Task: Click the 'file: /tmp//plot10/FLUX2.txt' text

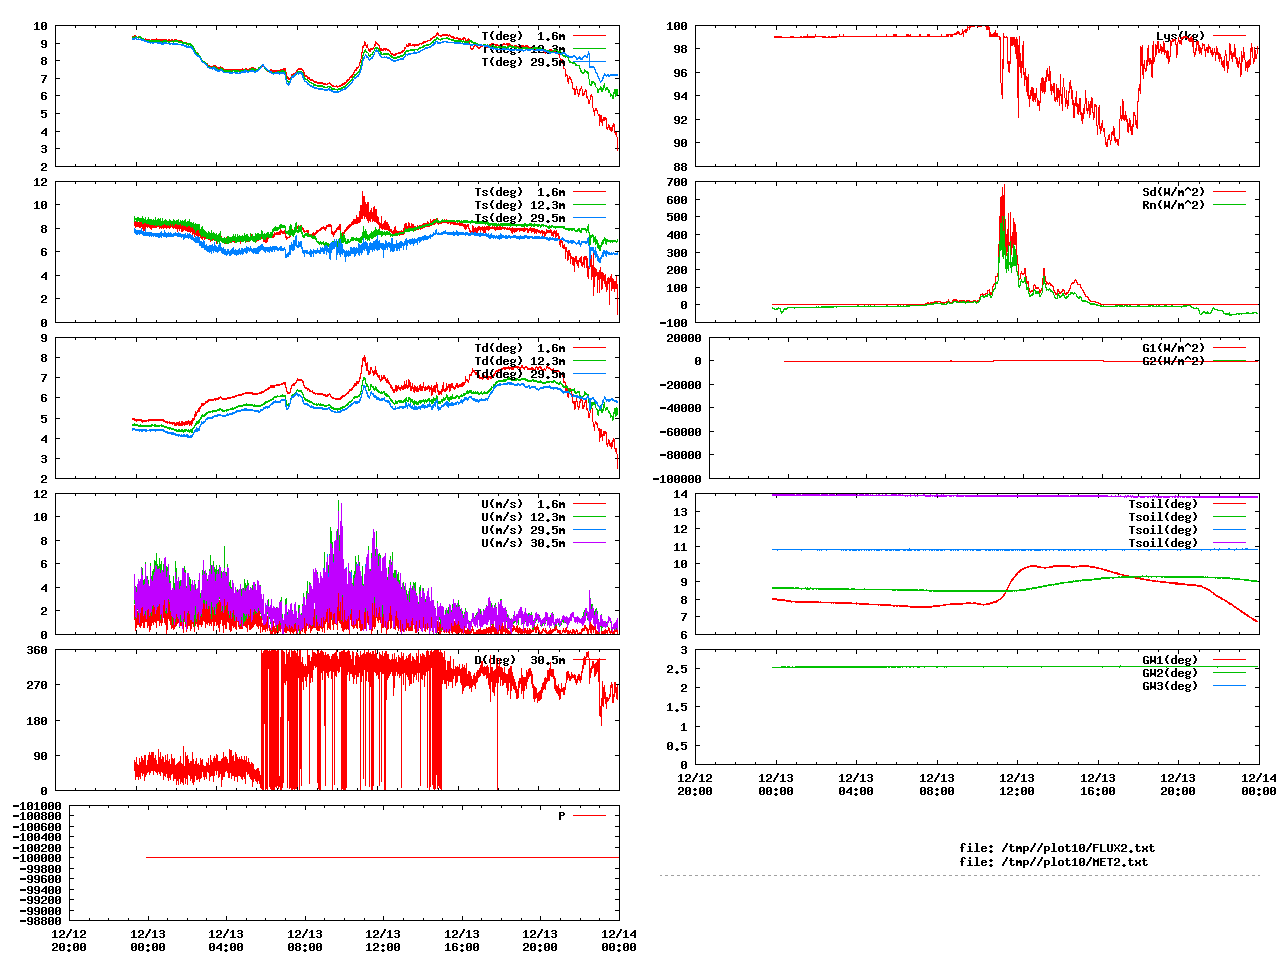Action: click(x=1057, y=848)
